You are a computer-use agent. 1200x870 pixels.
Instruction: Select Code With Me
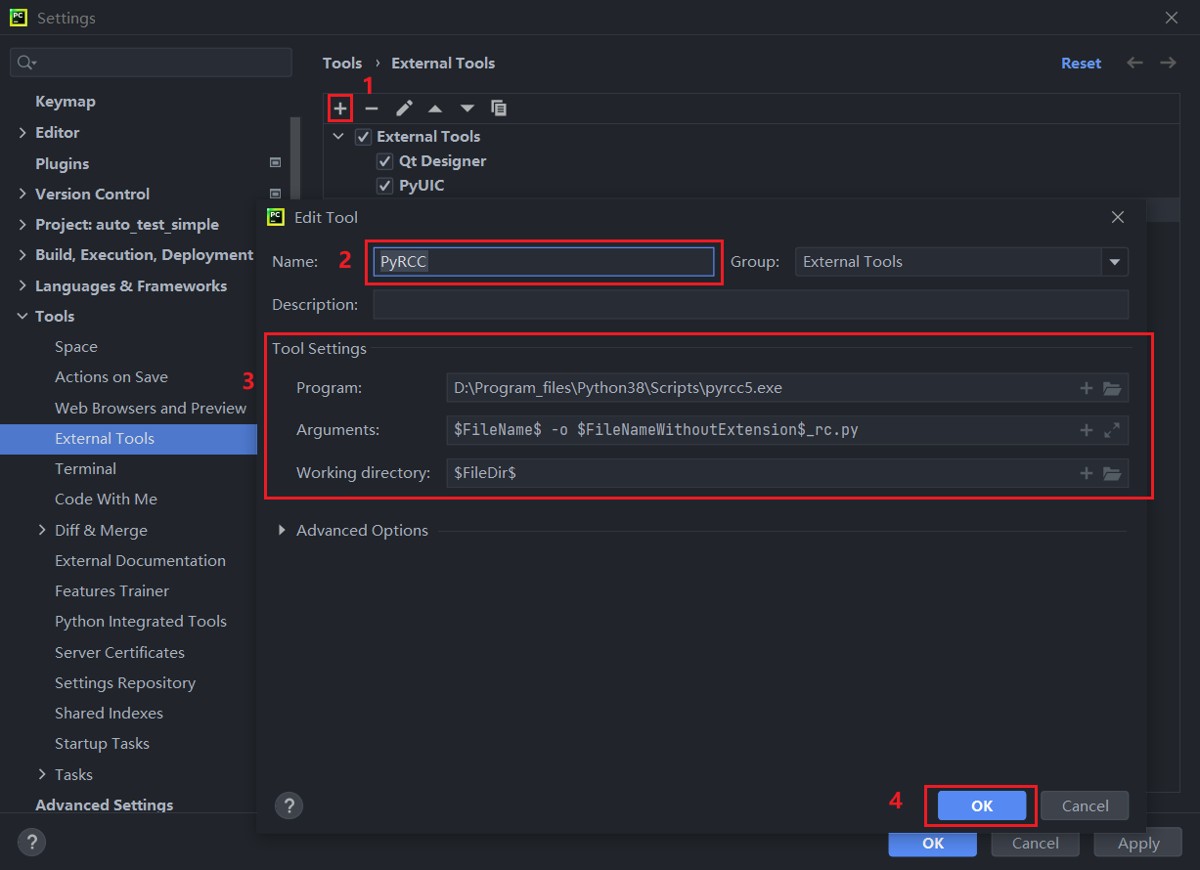point(106,499)
